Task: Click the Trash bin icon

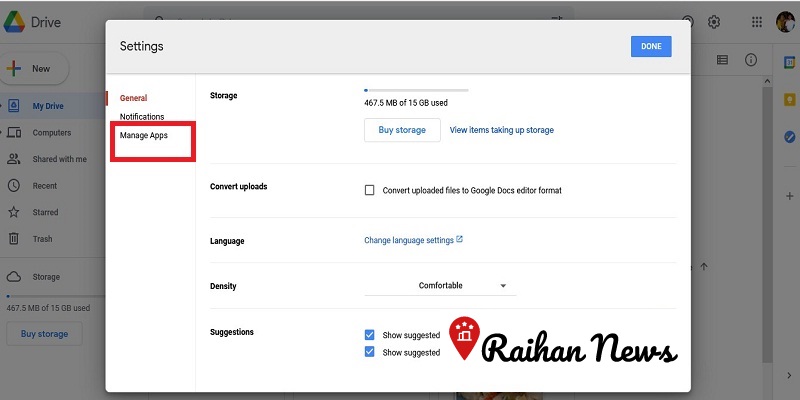Action: point(14,238)
